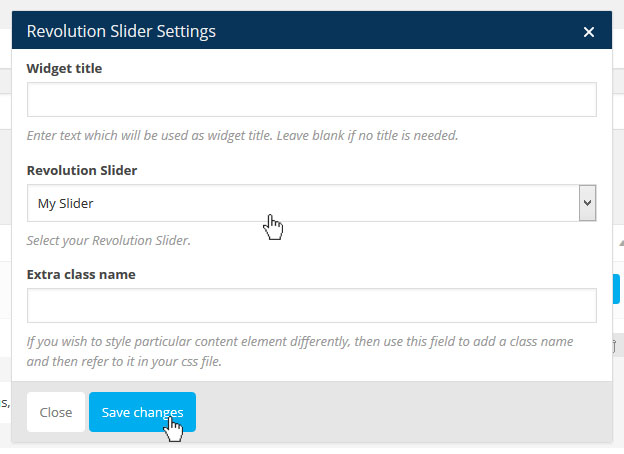Close the dialog with the X icon

pos(589,31)
